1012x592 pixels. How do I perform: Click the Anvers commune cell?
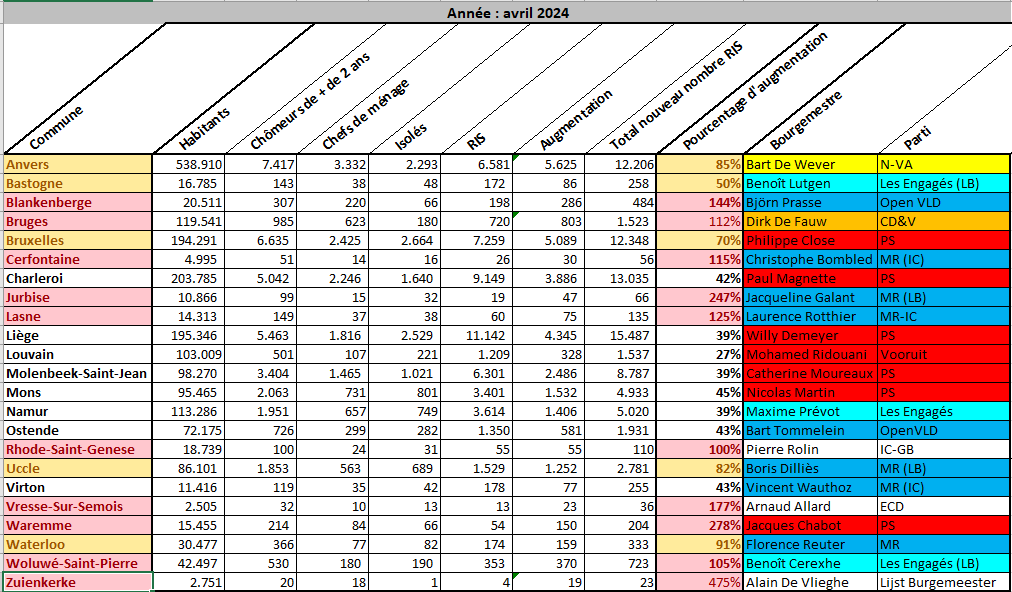[x=78, y=164]
